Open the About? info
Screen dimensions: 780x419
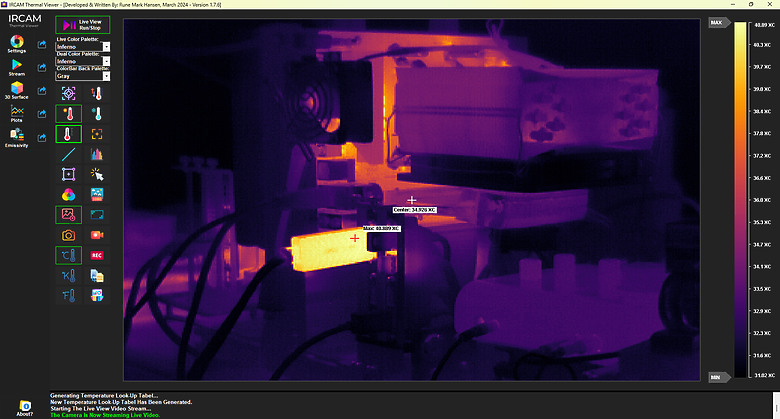[x=24, y=408]
